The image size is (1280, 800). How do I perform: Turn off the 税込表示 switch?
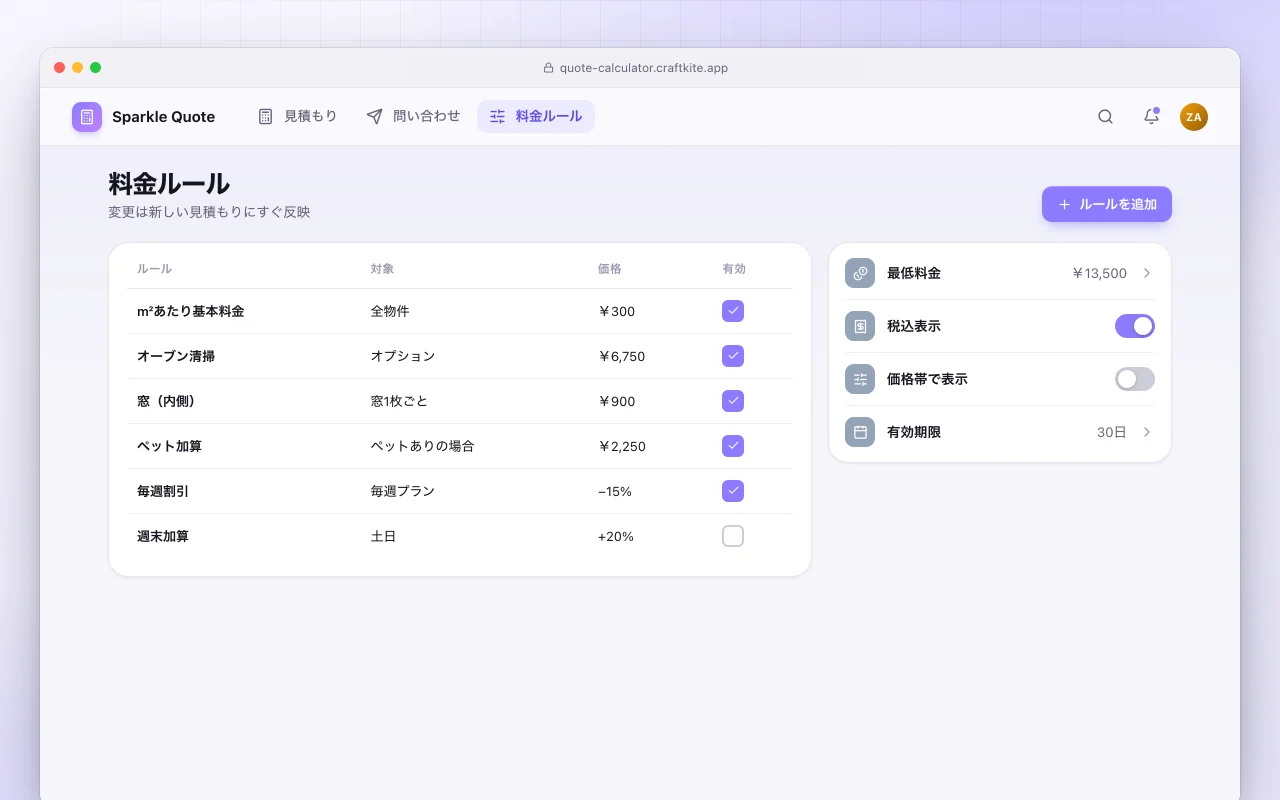(x=1135, y=326)
